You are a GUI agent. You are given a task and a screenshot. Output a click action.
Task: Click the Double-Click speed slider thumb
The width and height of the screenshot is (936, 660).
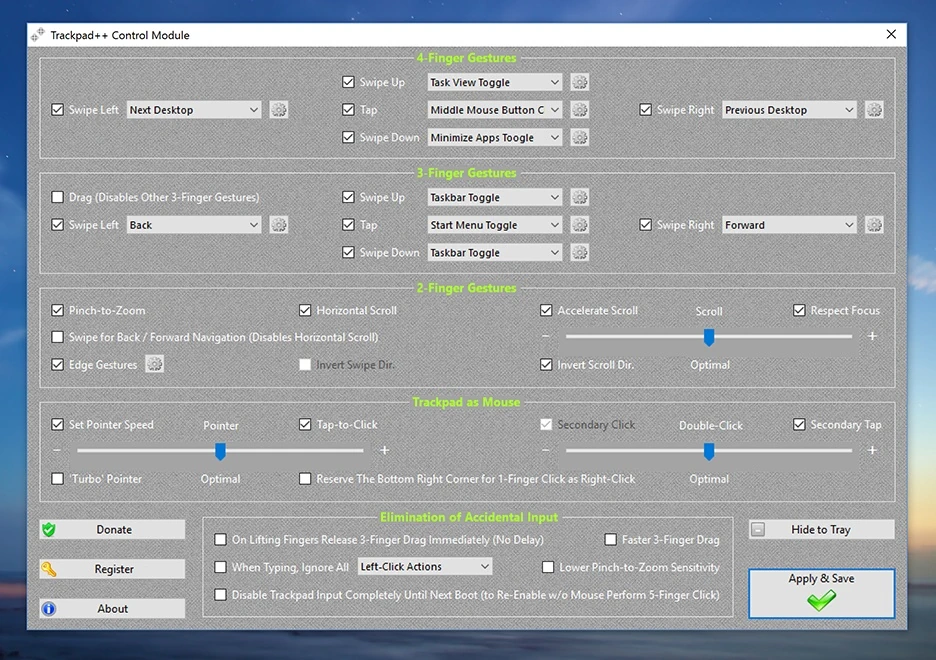click(709, 451)
